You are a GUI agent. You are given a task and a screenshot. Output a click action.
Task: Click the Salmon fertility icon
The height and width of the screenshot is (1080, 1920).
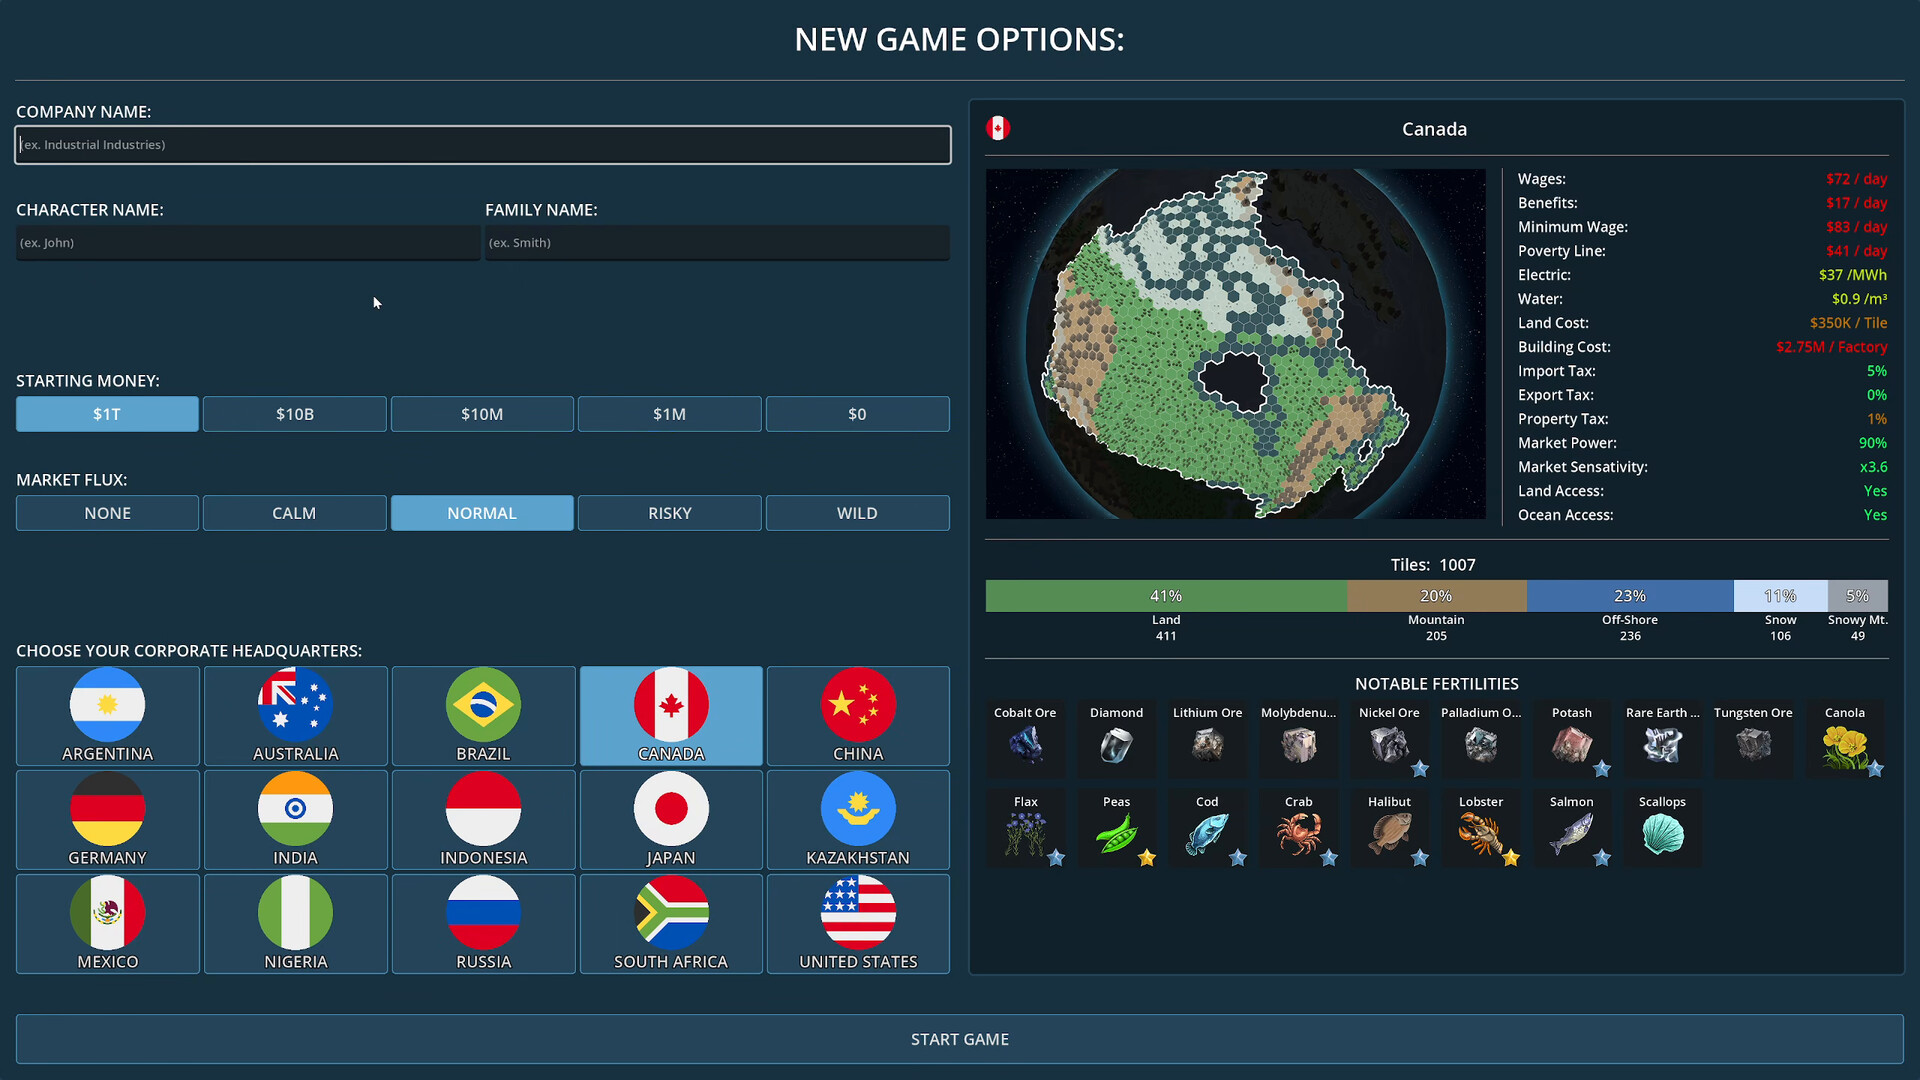1572,830
